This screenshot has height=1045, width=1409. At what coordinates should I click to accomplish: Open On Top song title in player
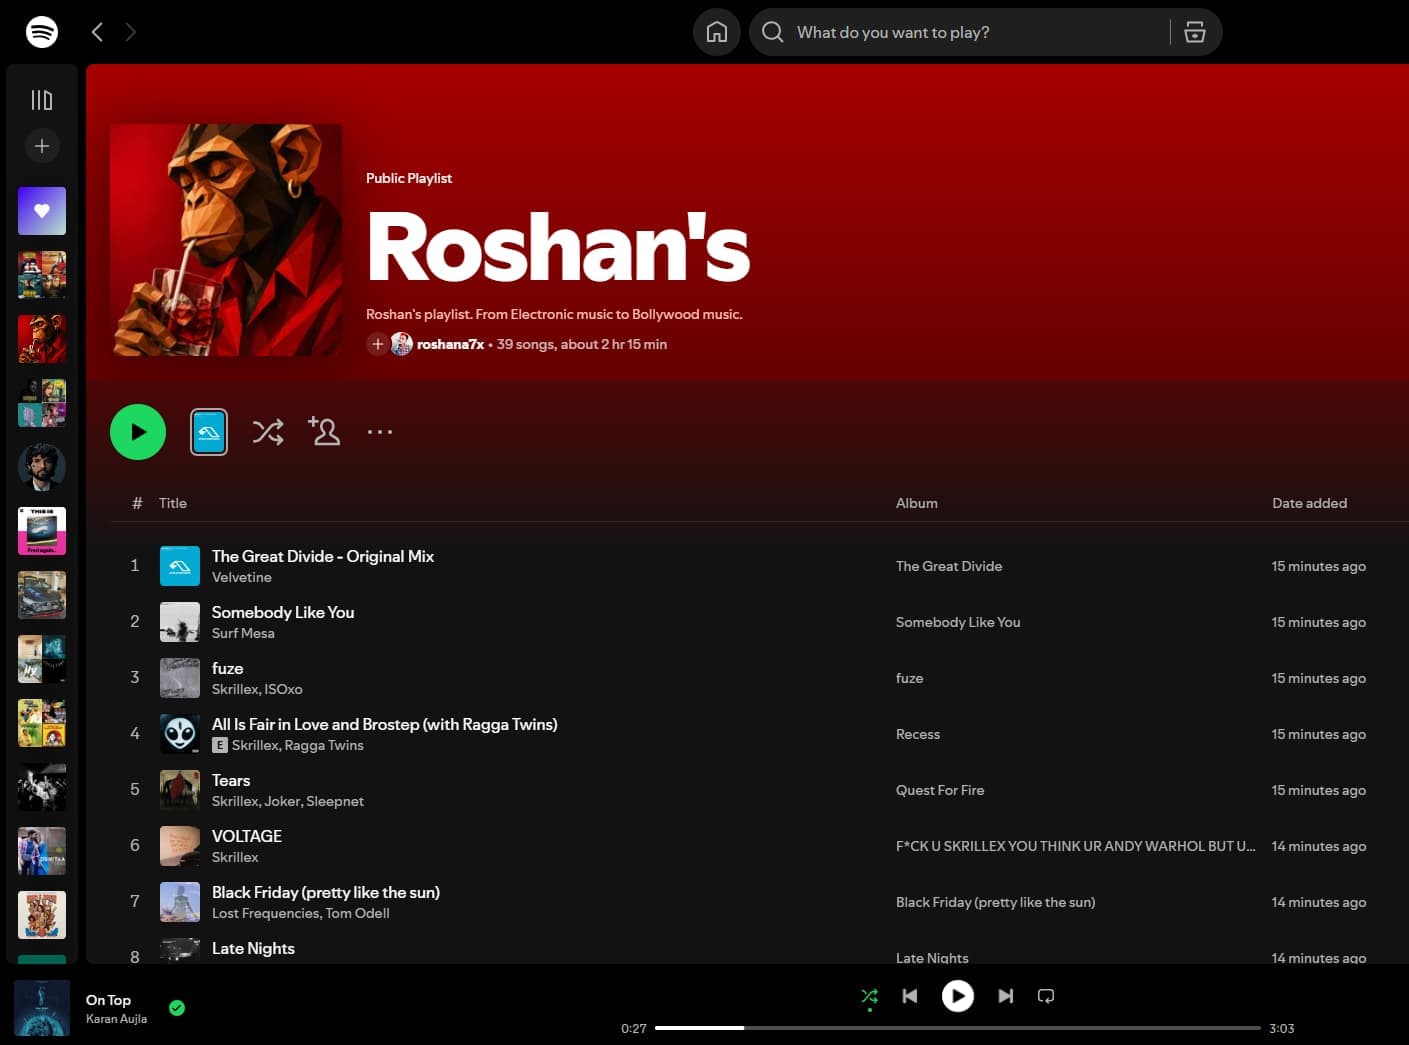pyautogui.click(x=108, y=1000)
